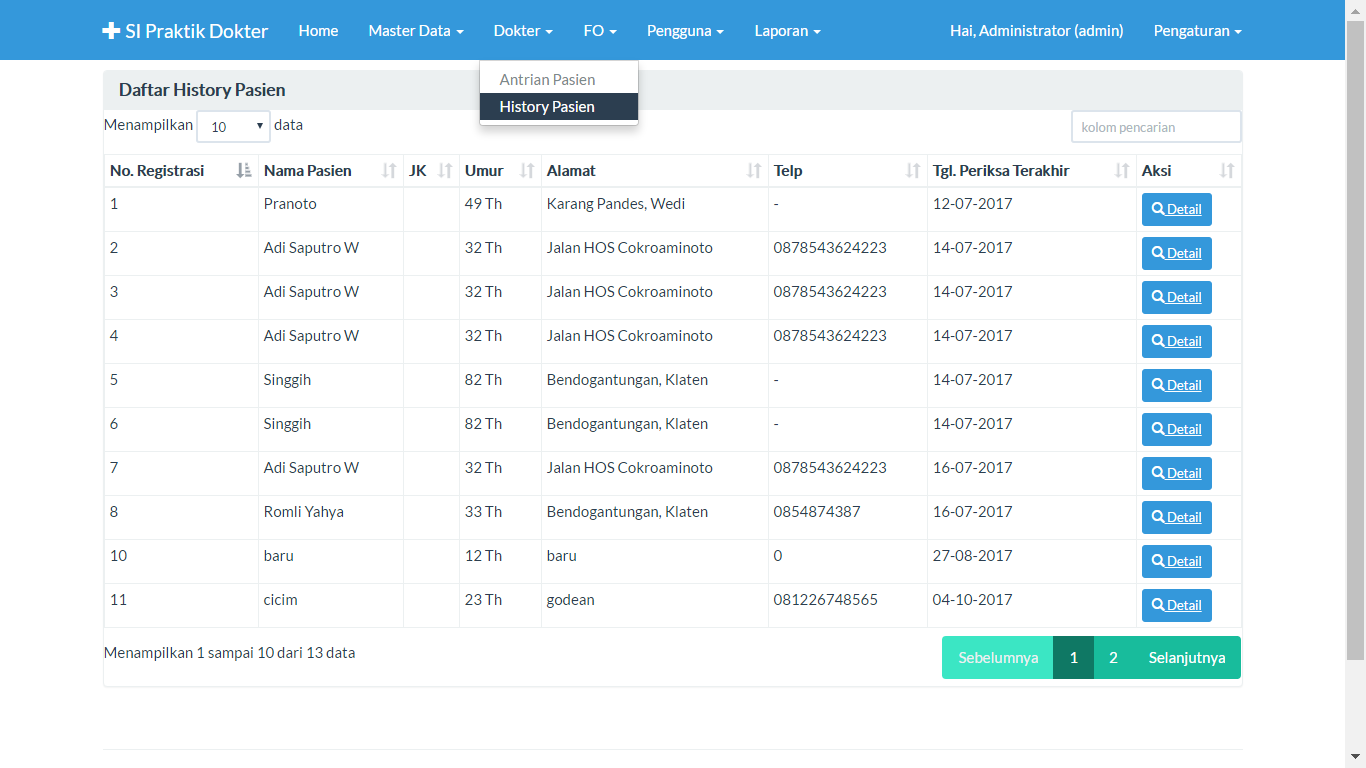
Task: Click the Selanjutnya pagination button
Action: [x=1186, y=658]
